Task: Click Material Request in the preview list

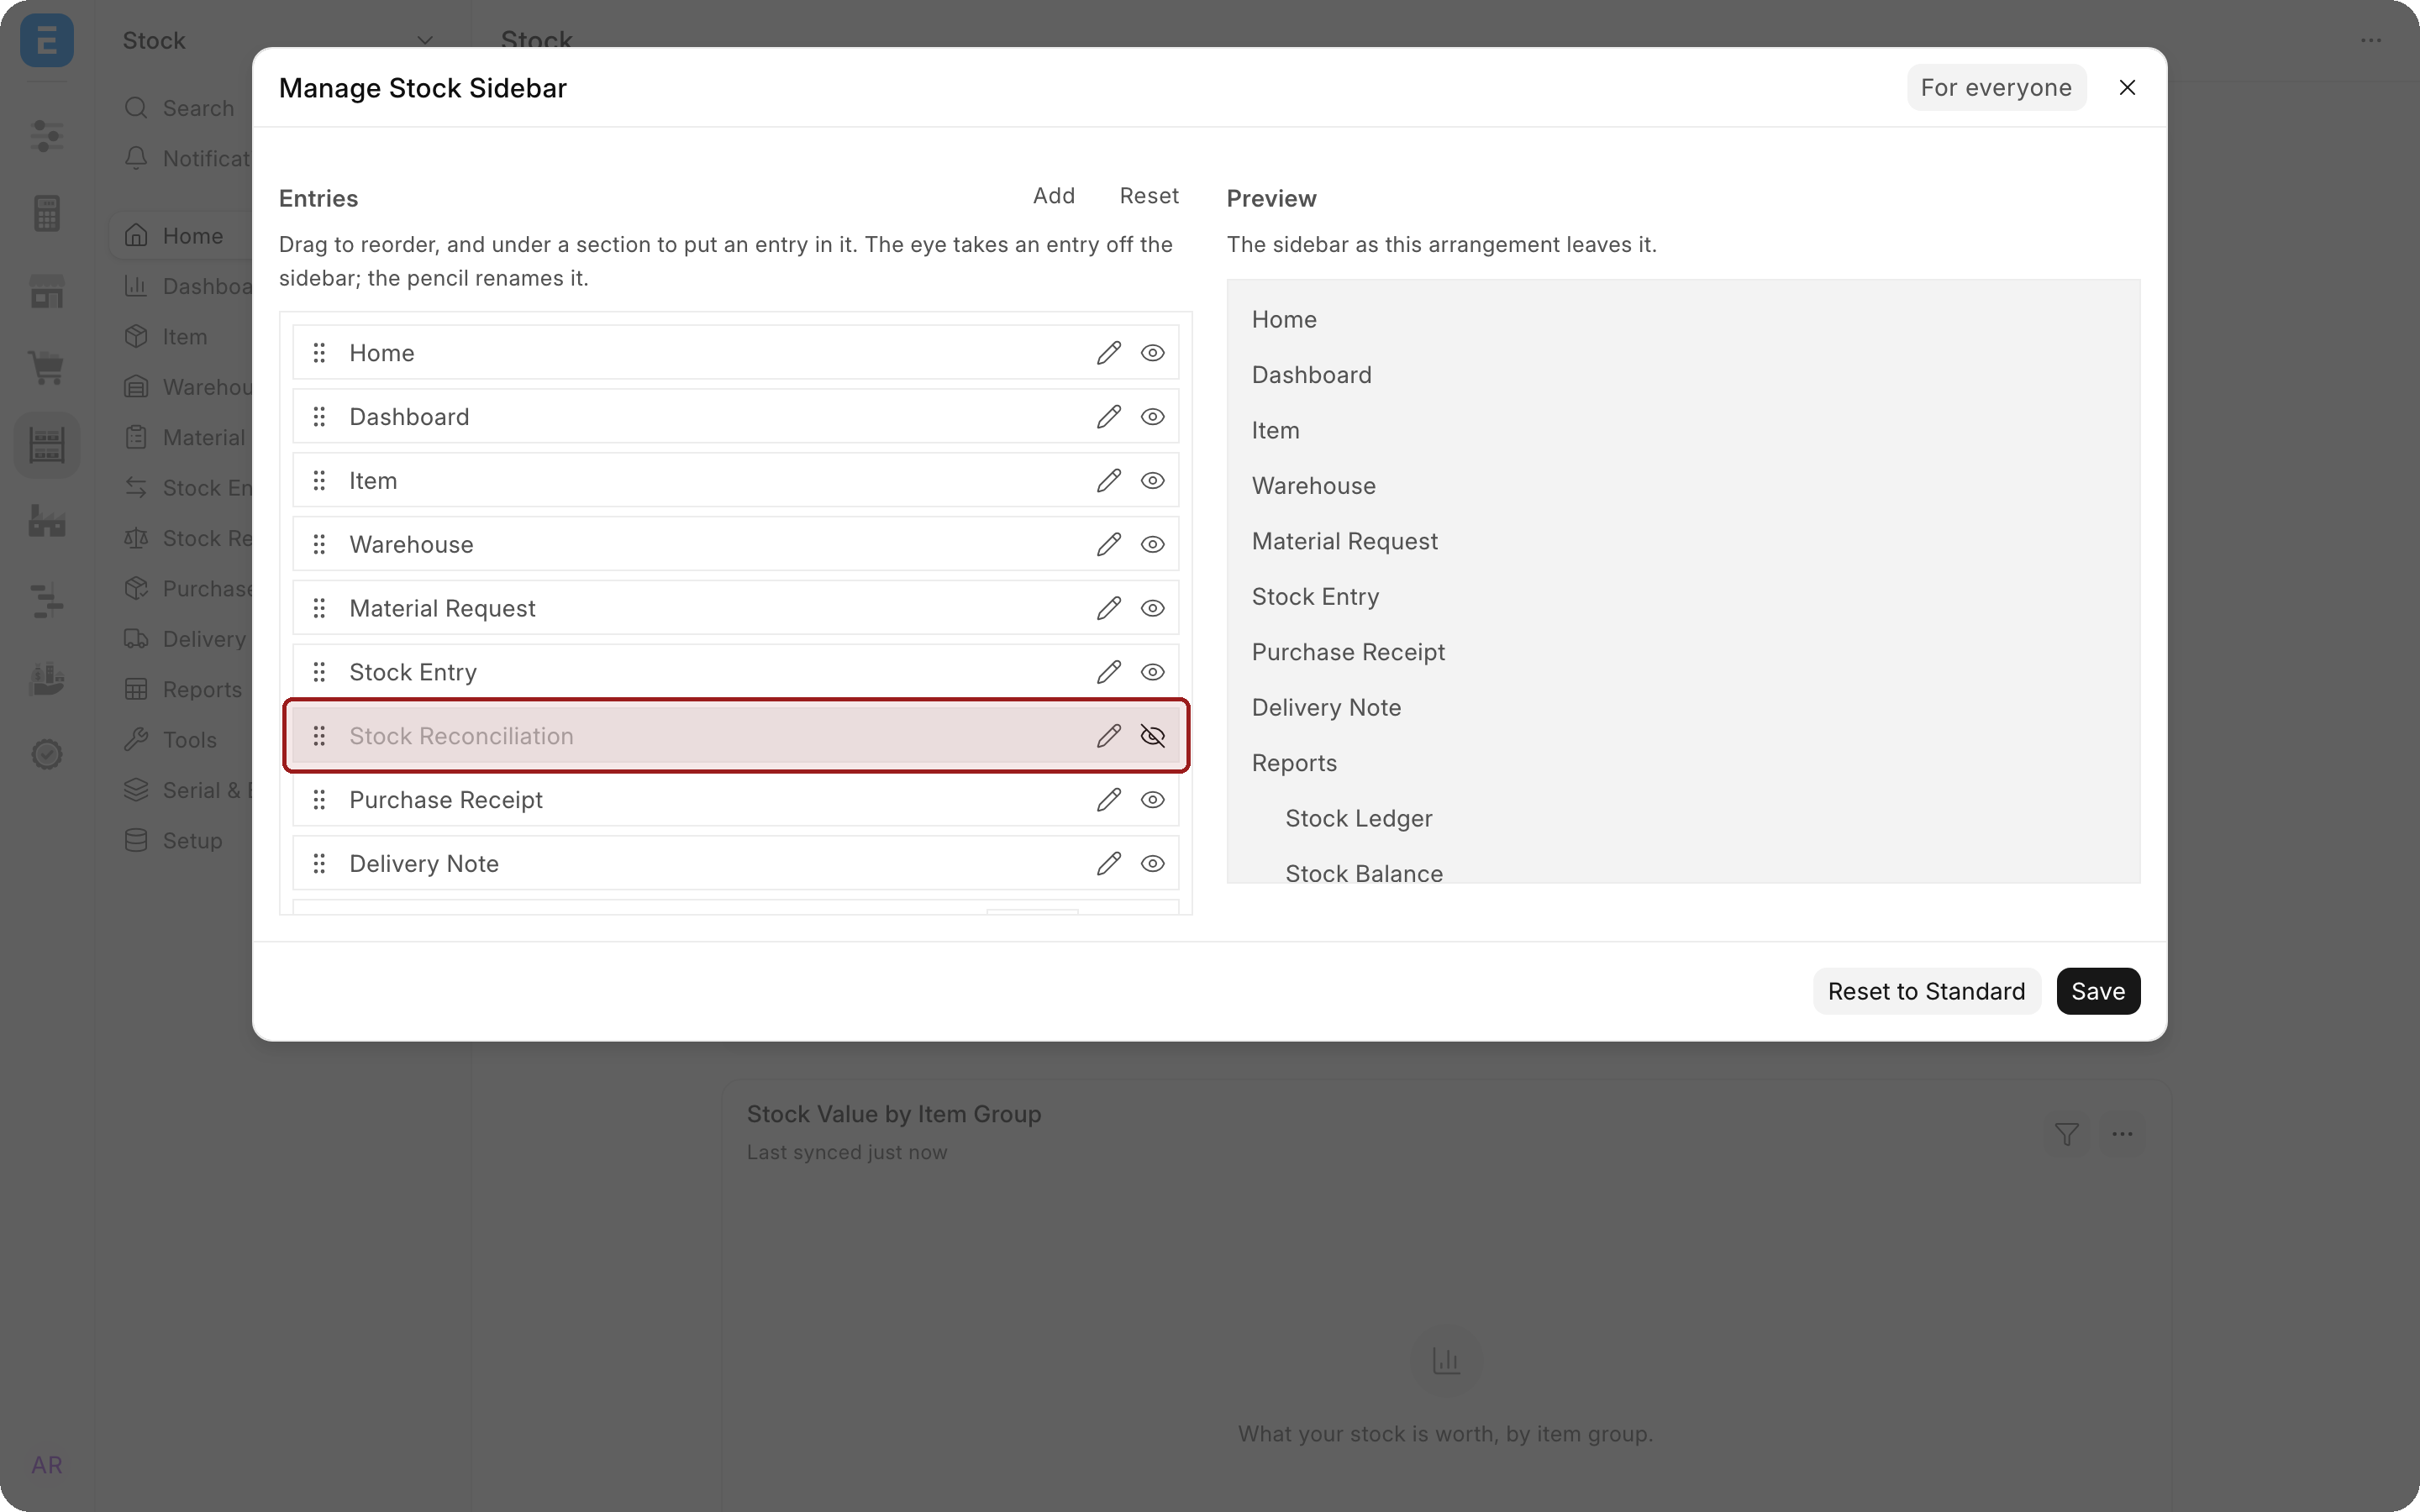Action: click(x=1344, y=541)
